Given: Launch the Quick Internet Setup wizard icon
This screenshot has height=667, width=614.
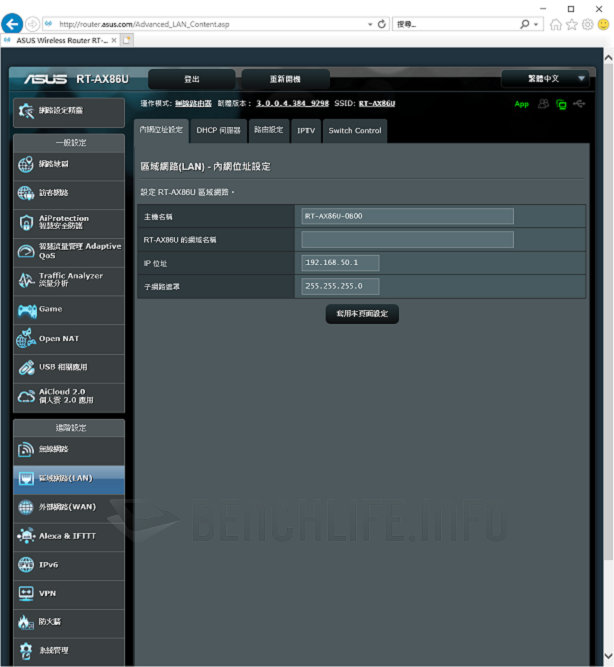Looking at the screenshot, I should point(26,111).
